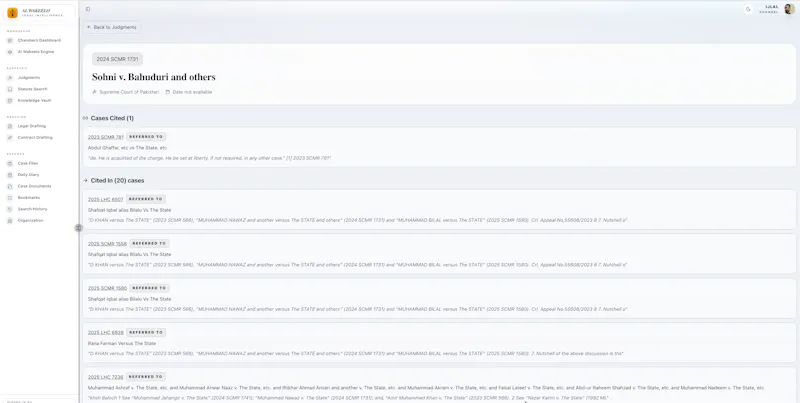The width and height of the screenshot is (800, 403).
Task: Click the Statute Search book icon
Action: pos(10,89)
